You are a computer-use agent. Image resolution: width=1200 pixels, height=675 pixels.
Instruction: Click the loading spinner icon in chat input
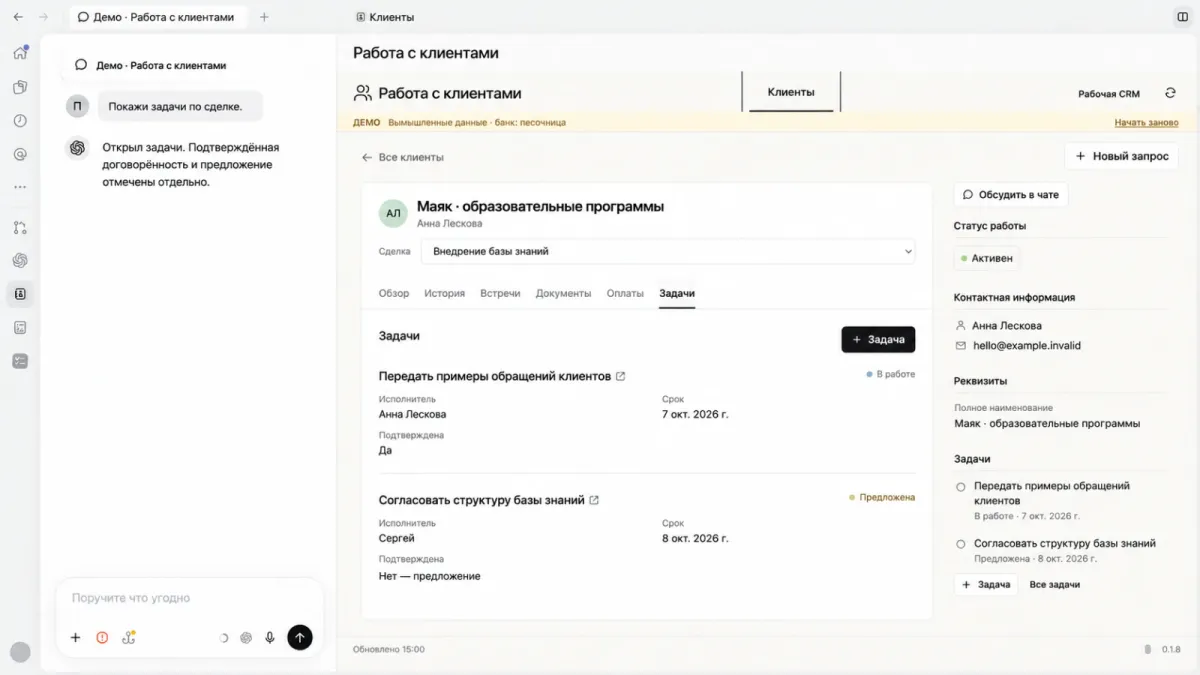point(222,637)
